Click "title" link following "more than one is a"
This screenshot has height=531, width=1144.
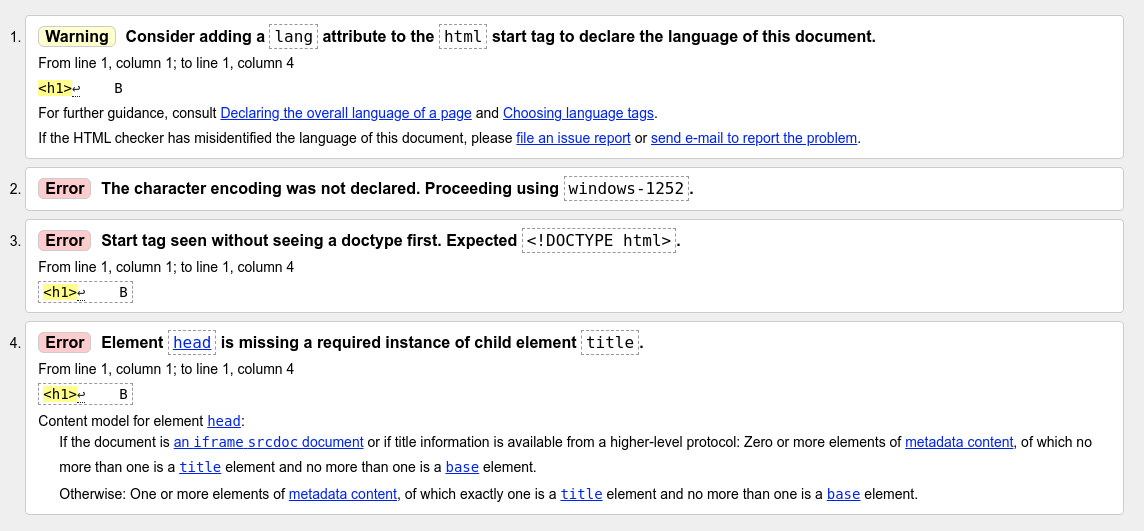pyautogui.click(x=200, y=467)
